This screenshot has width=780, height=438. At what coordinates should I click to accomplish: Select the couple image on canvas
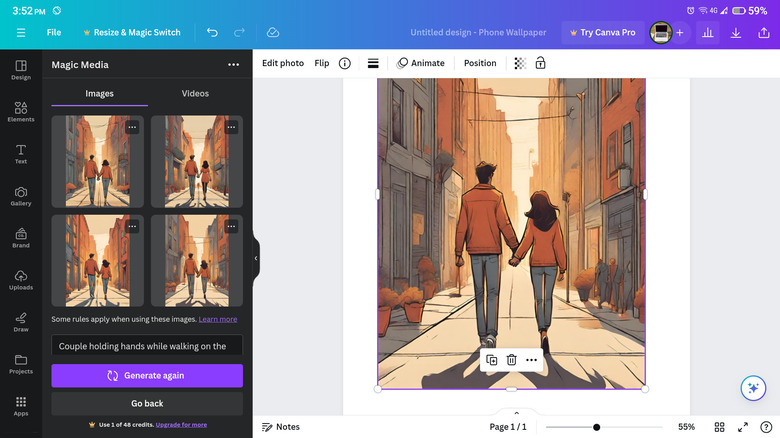[511, 233]
